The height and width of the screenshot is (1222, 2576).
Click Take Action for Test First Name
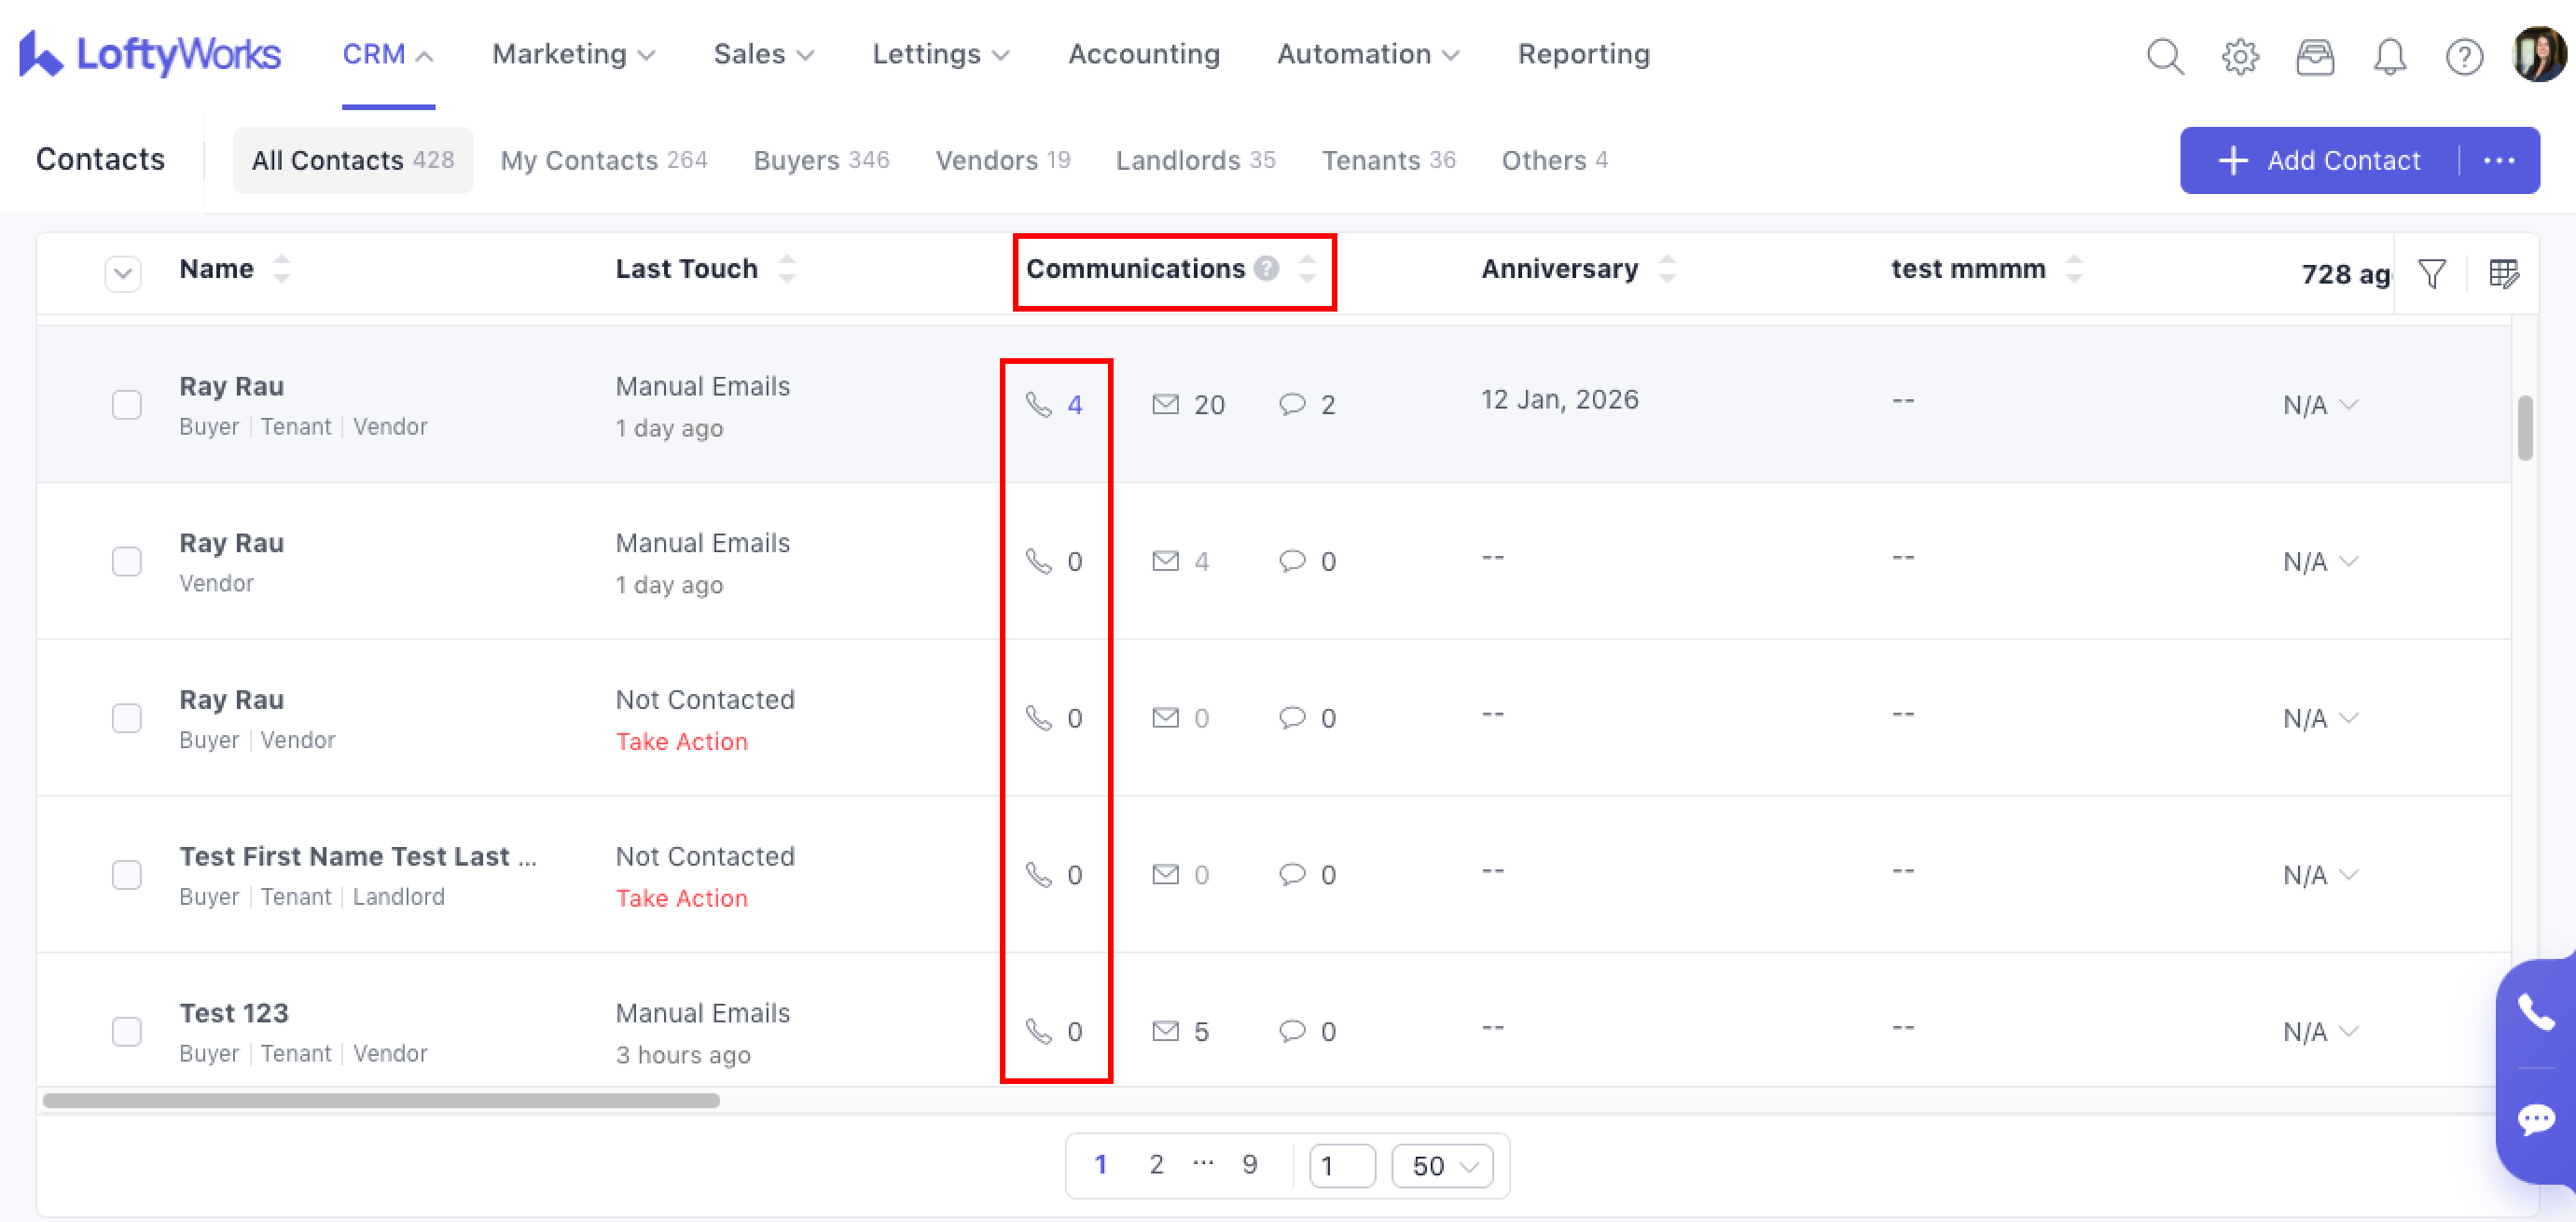pyautogui.click(x=681, y=898)
